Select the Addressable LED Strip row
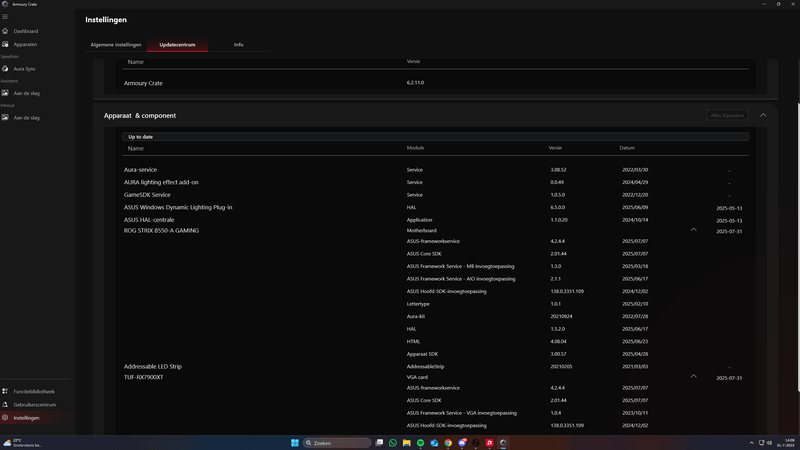Image resolution: width=800 pixels, height=450 pixels. 435,366
